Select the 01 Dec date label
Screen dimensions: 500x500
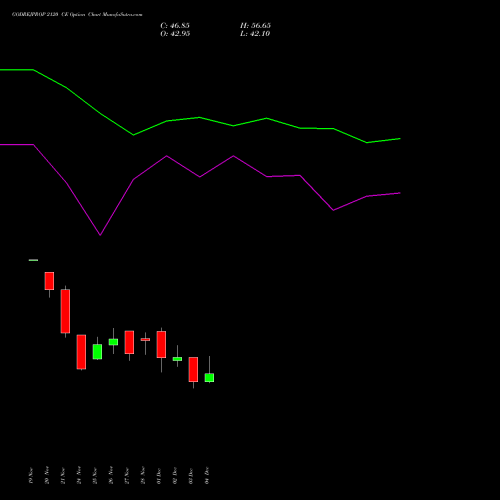[159, 476]
